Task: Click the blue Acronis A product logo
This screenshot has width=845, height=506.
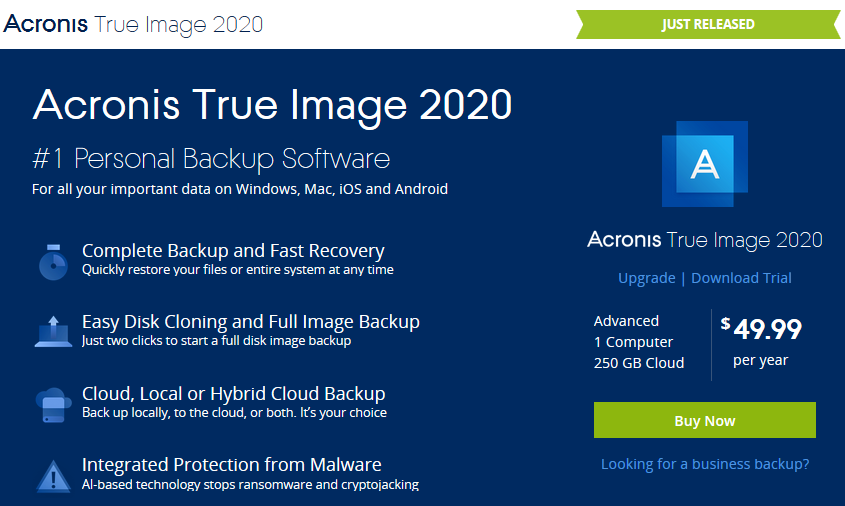Action: click(x=705, y=164)
